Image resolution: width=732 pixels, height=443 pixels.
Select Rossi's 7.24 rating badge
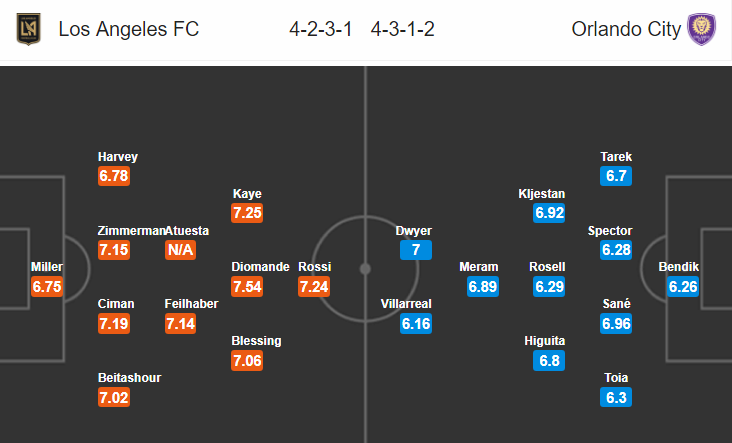(x=314, y=287)
